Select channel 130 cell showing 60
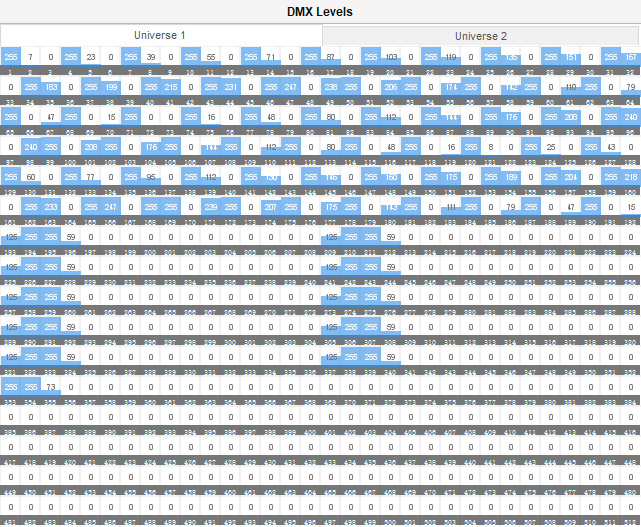The height and width of the screenshot is (527, 641). click(30, 178)
